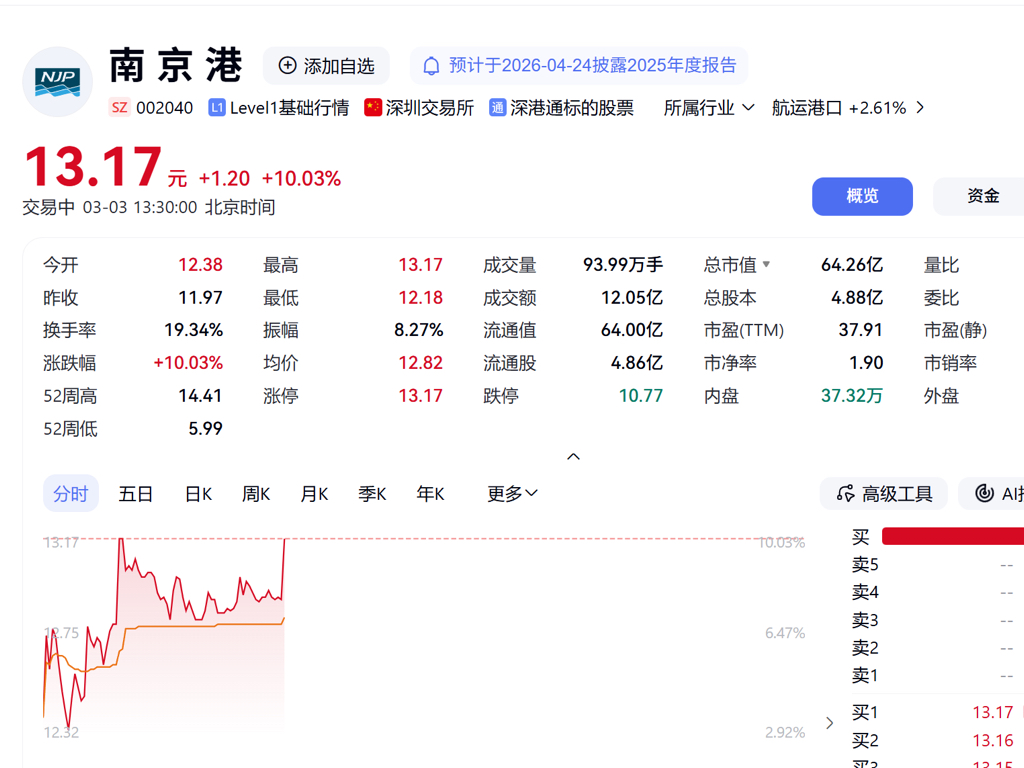
Task: Click the 成交额 value 12.05亿
Action: click(632, 298)
